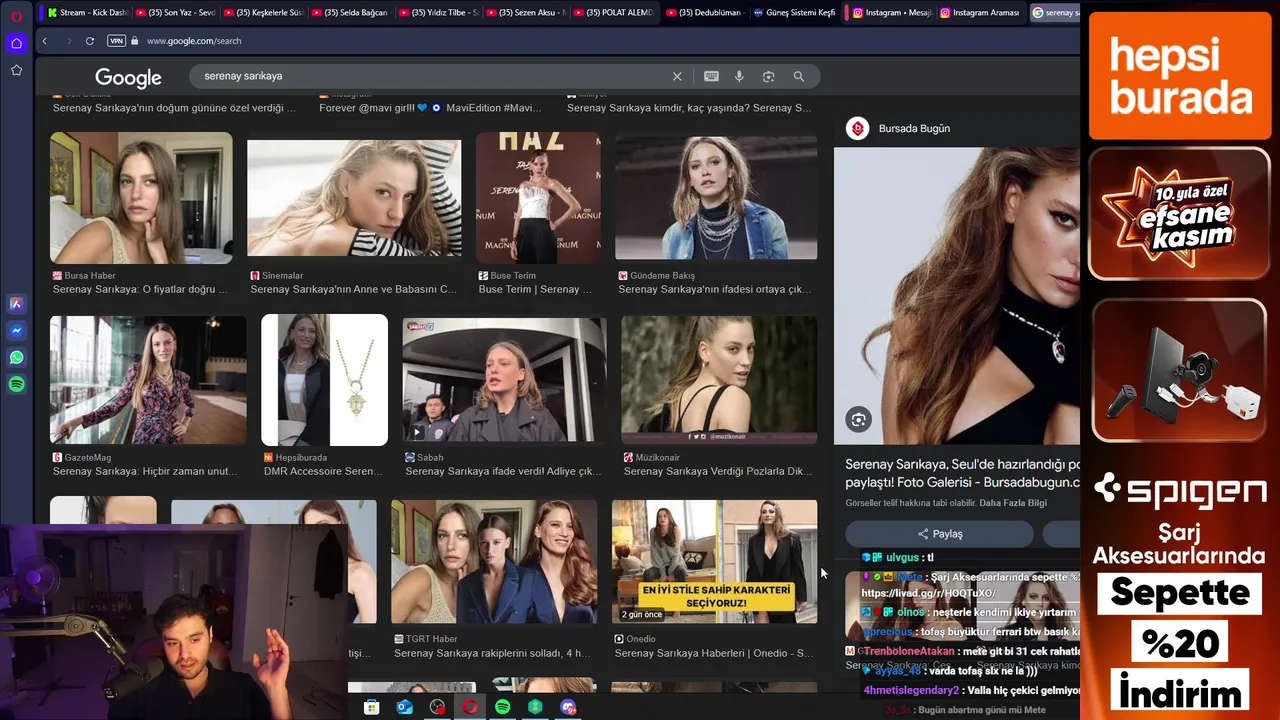Open Google Lens image search icon
1280x720 pixels.
(x=768, y=76)
